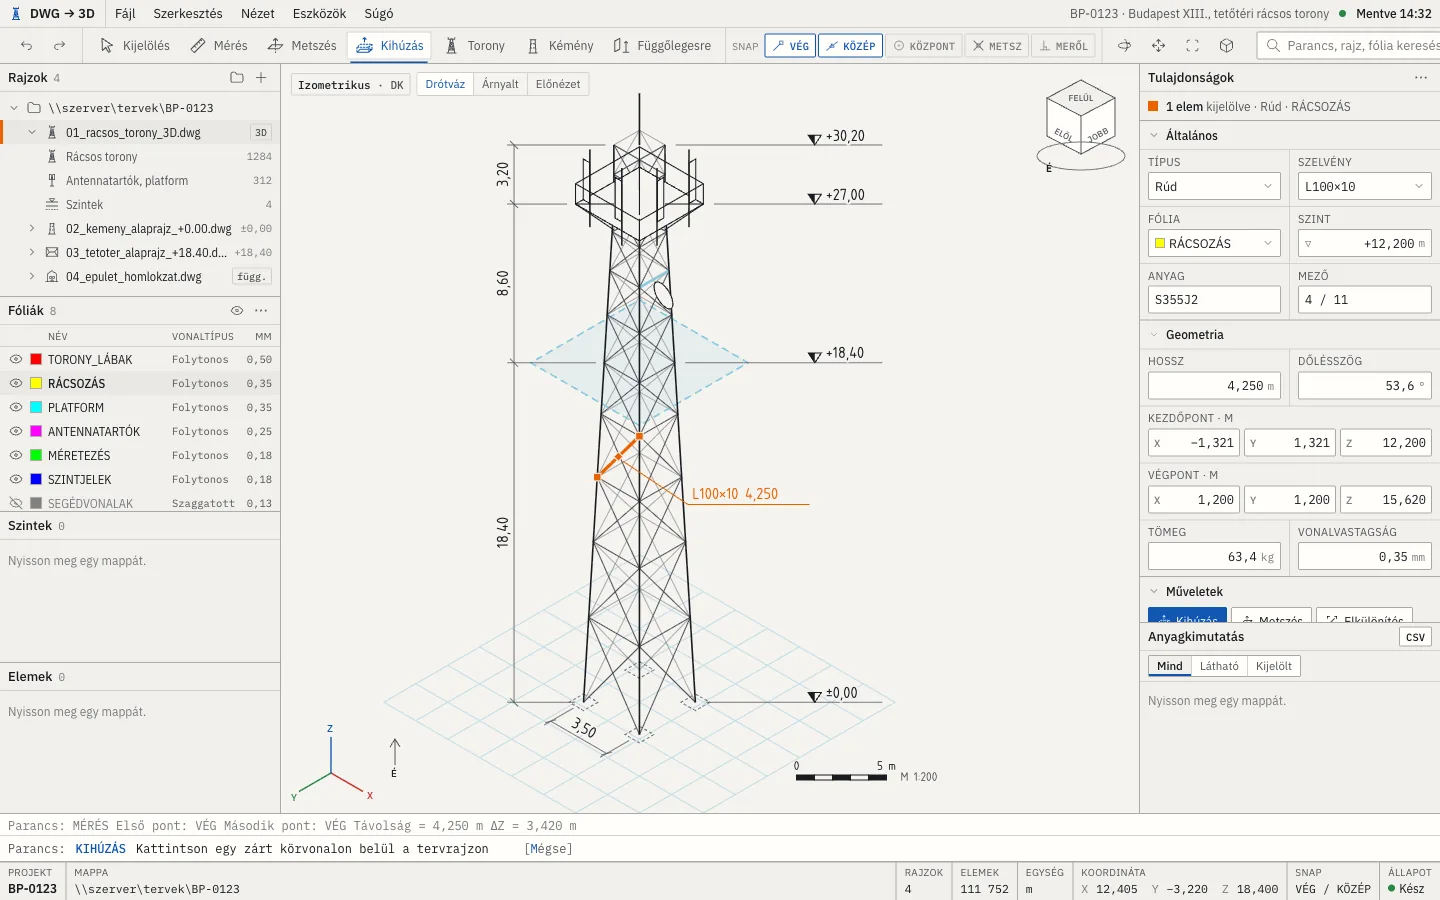Click the orbit view icon
The width and height of the screenshot is (1440, 900).
[1125, 46]
